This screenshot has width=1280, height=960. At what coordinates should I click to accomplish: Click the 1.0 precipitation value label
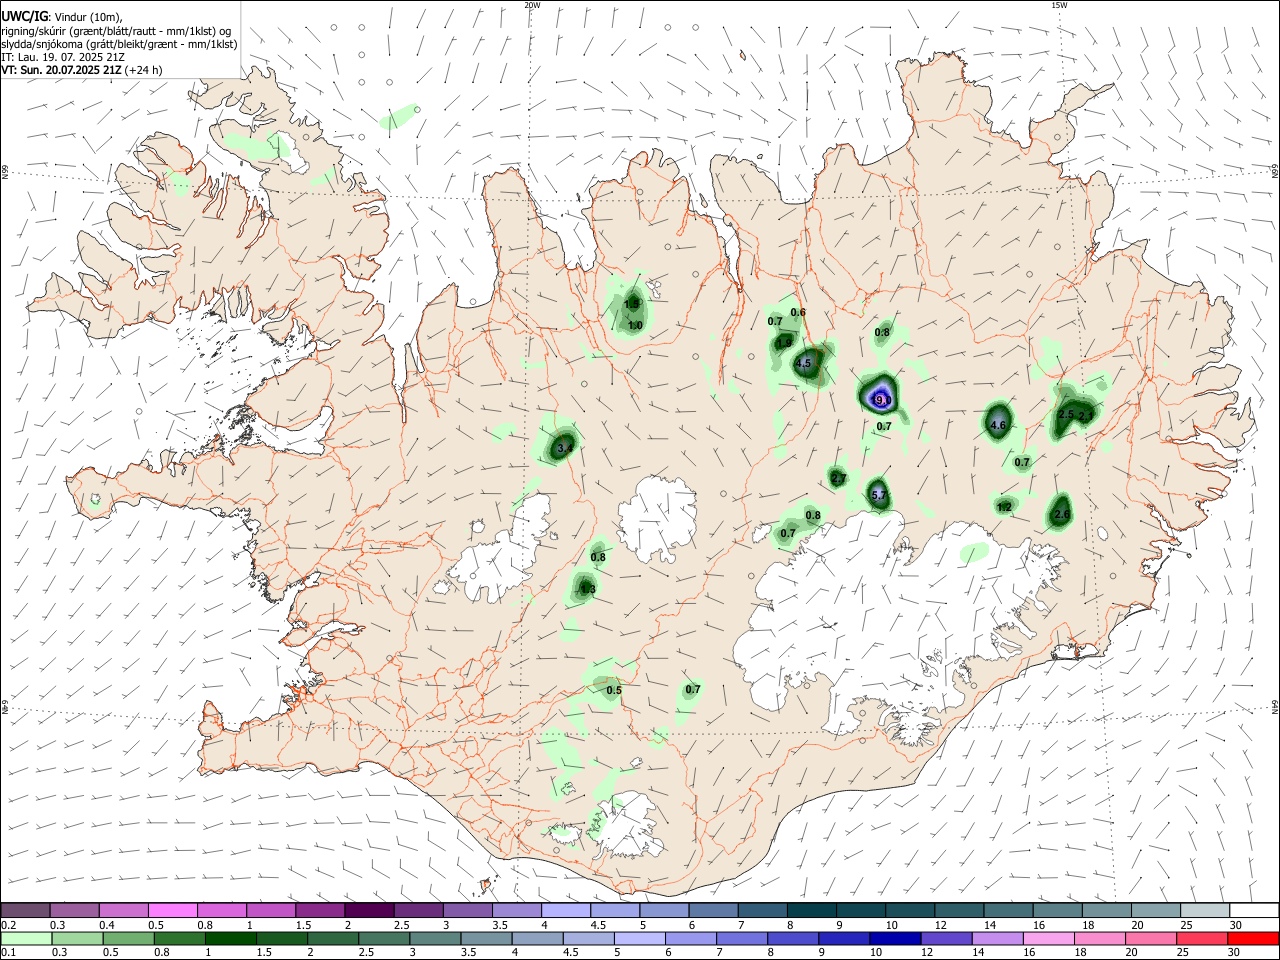point(635,326)
